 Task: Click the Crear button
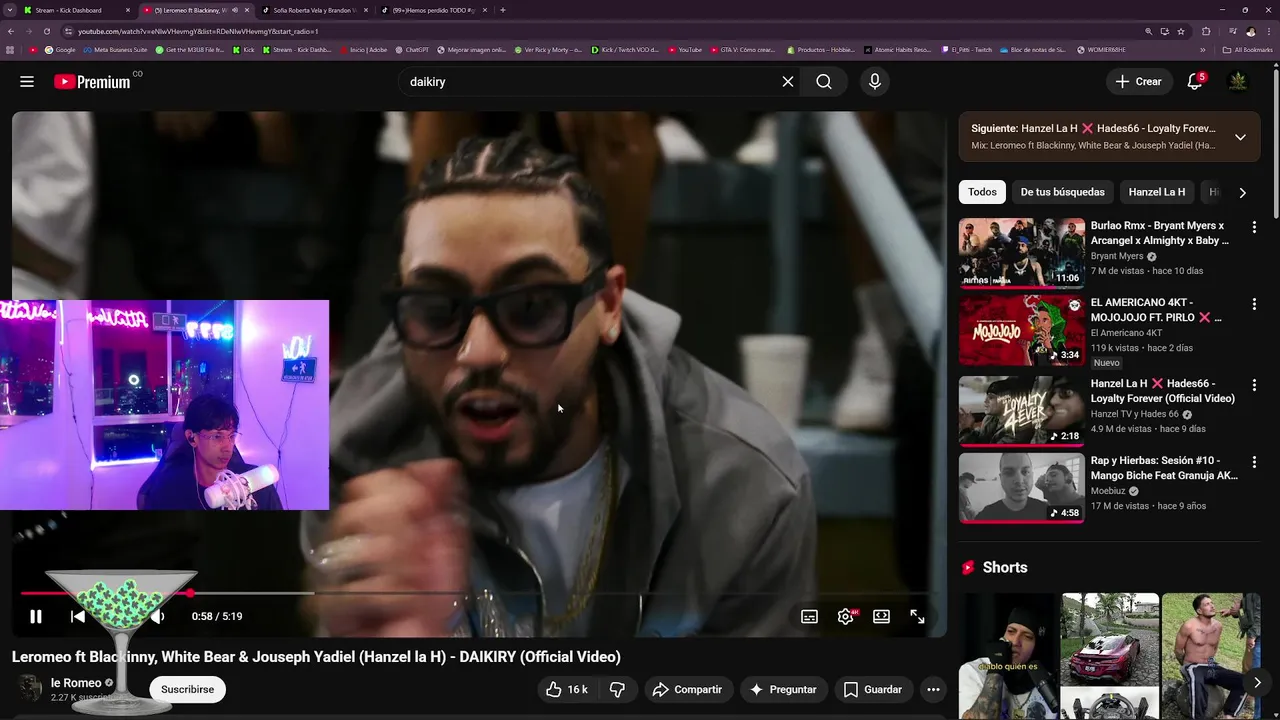click(1139, 82)
